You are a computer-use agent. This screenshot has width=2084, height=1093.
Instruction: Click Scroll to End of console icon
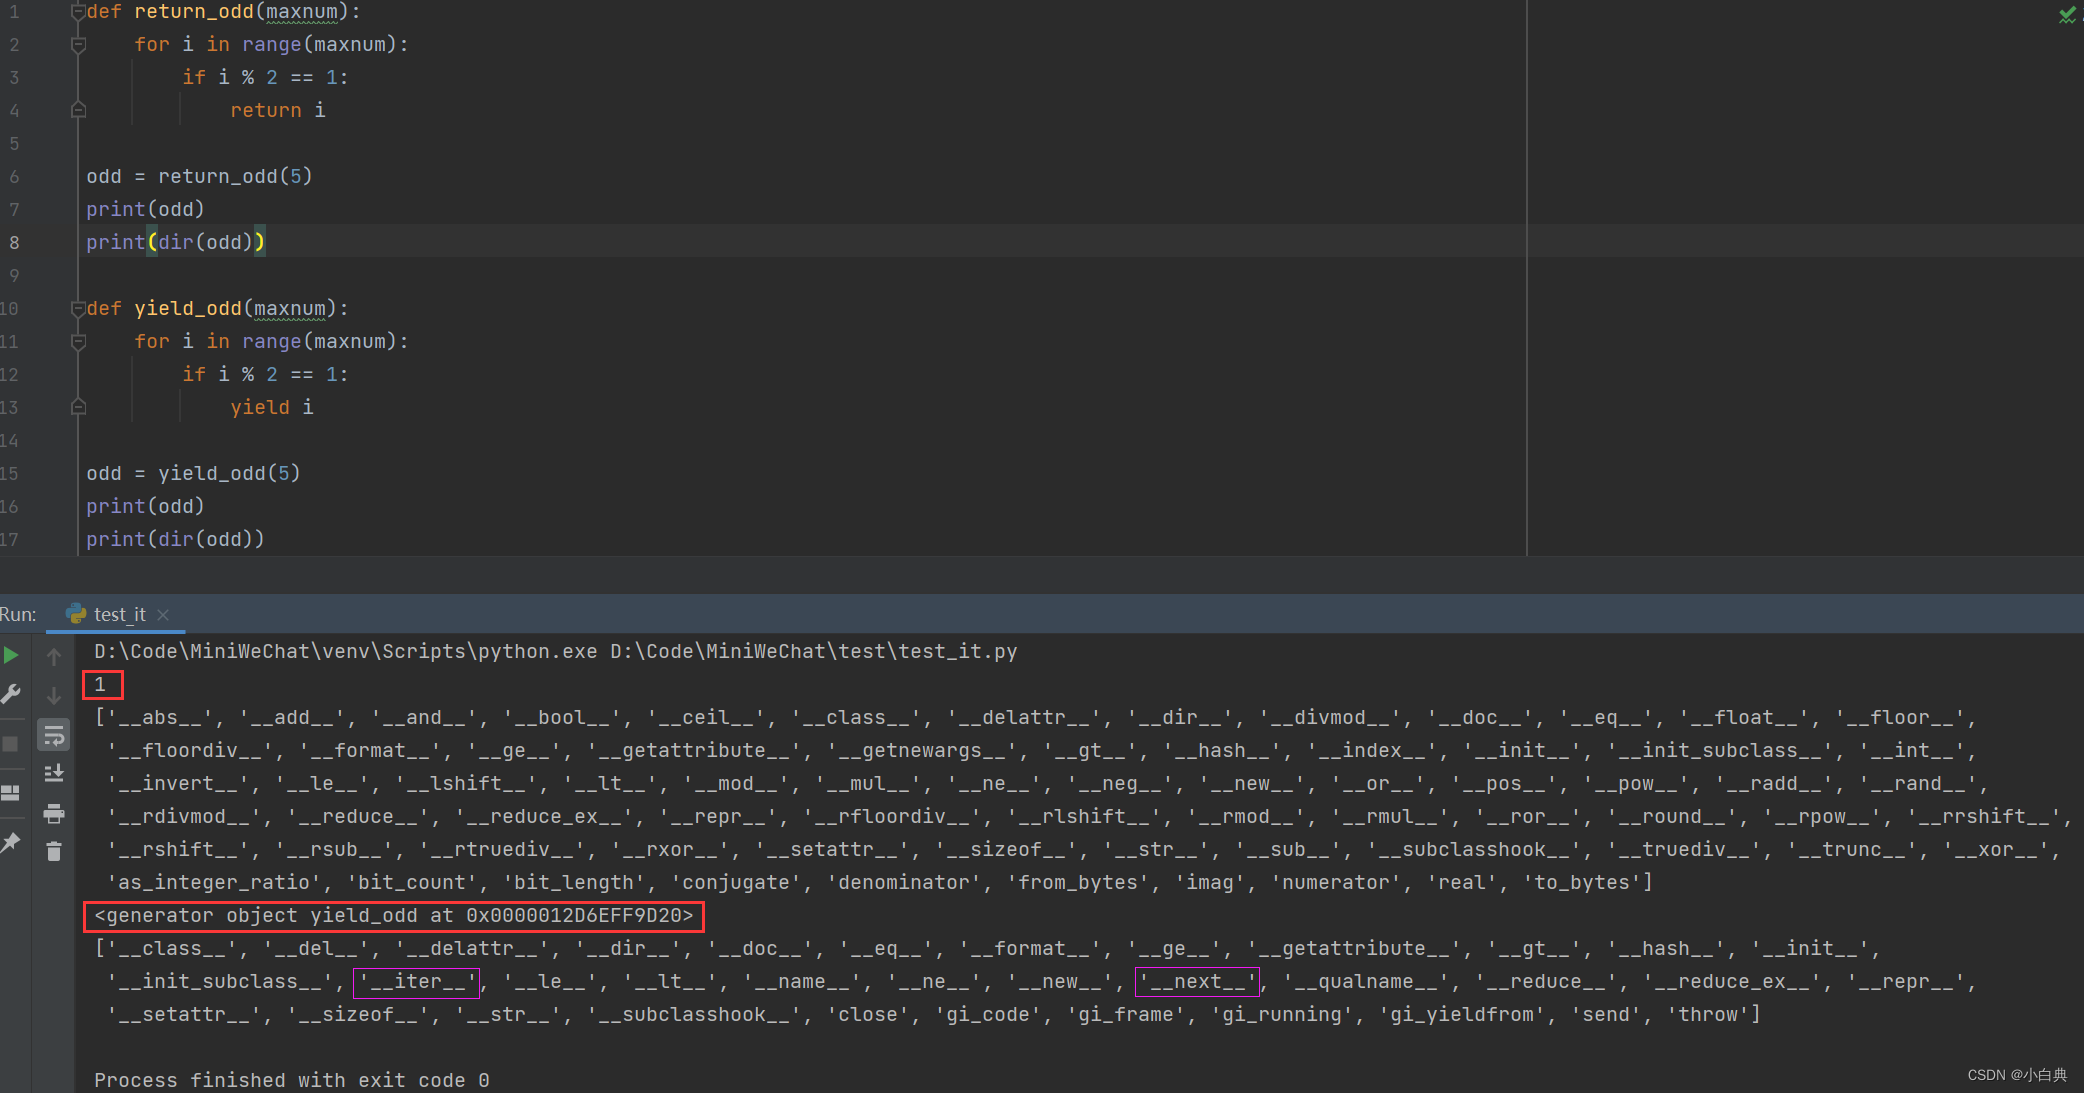54,773
